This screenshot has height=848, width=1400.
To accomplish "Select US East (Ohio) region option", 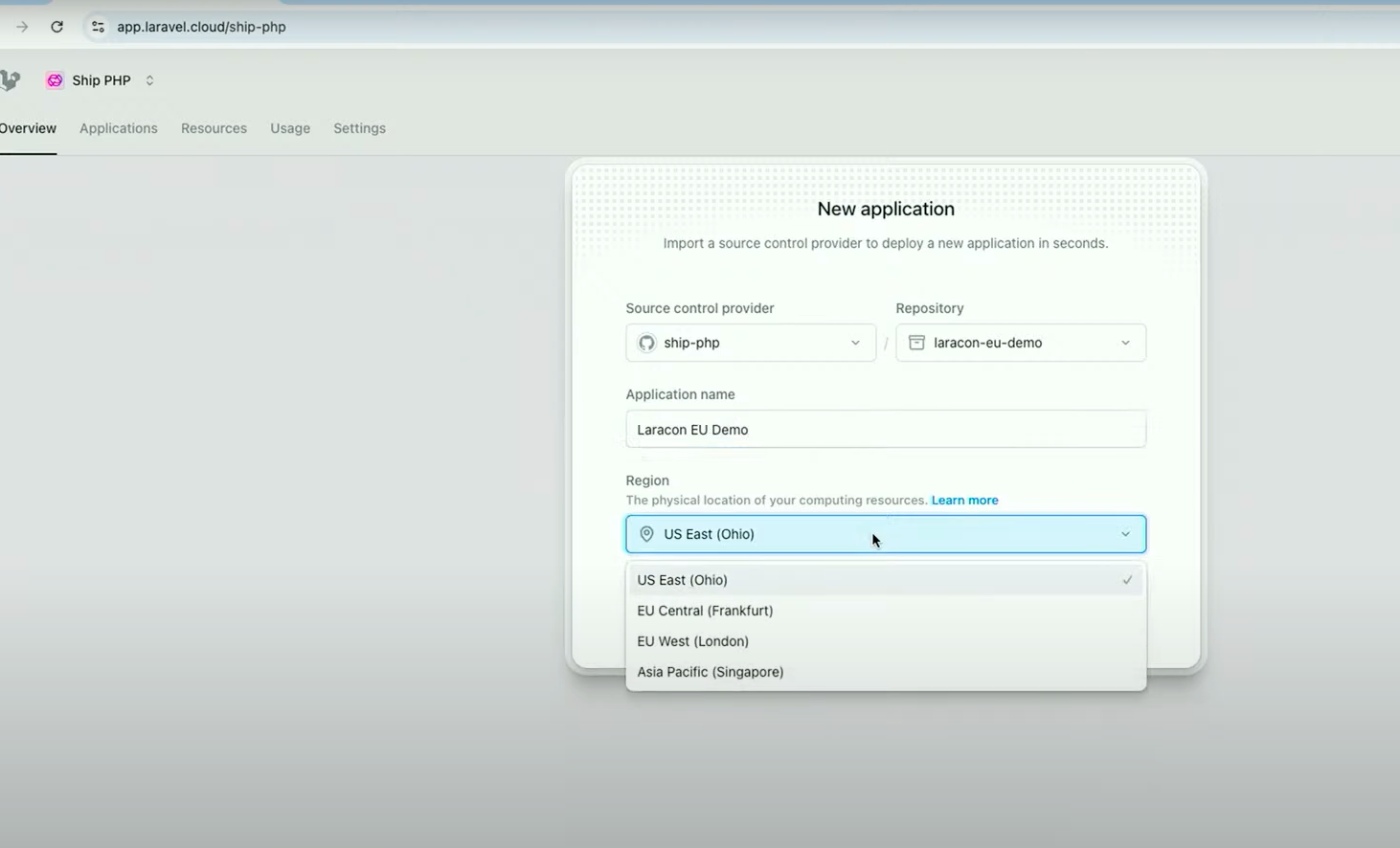I will [x=886, y=580].
